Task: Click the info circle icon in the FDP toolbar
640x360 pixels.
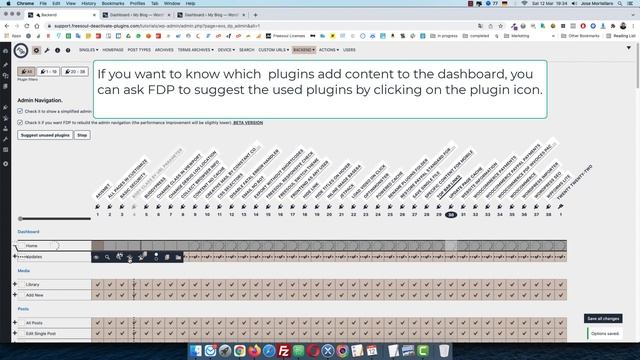Action: [x=58, y=50]
